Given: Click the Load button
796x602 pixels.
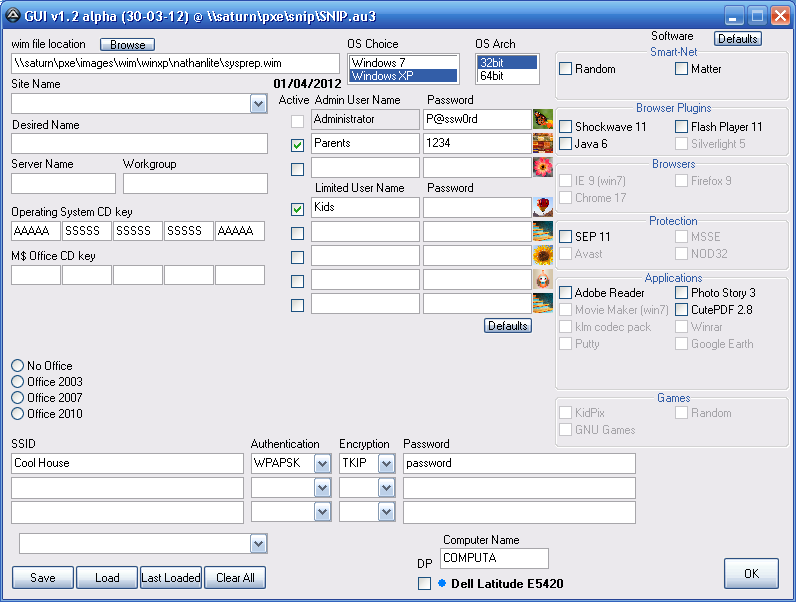Looking at the screenshot, I should point(107,578).
